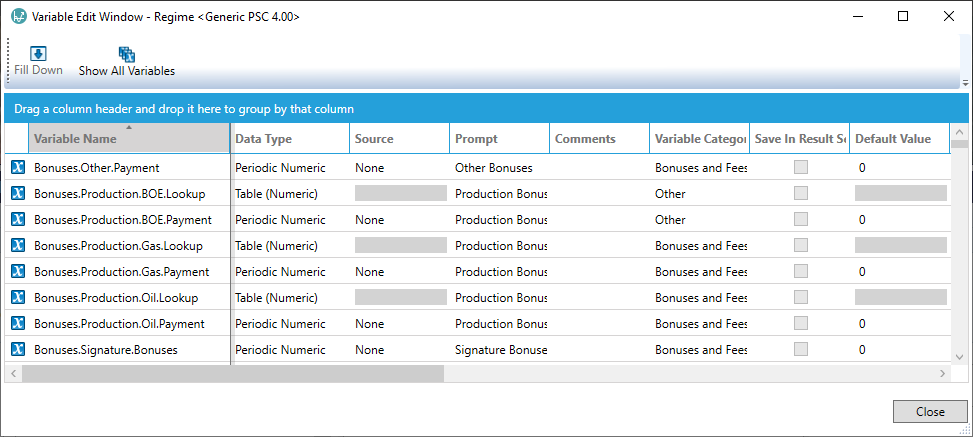Viewport: 973px width, 437px height.
Task: Click the Signature Bonuses prompt cell
Action: (500, 350)
